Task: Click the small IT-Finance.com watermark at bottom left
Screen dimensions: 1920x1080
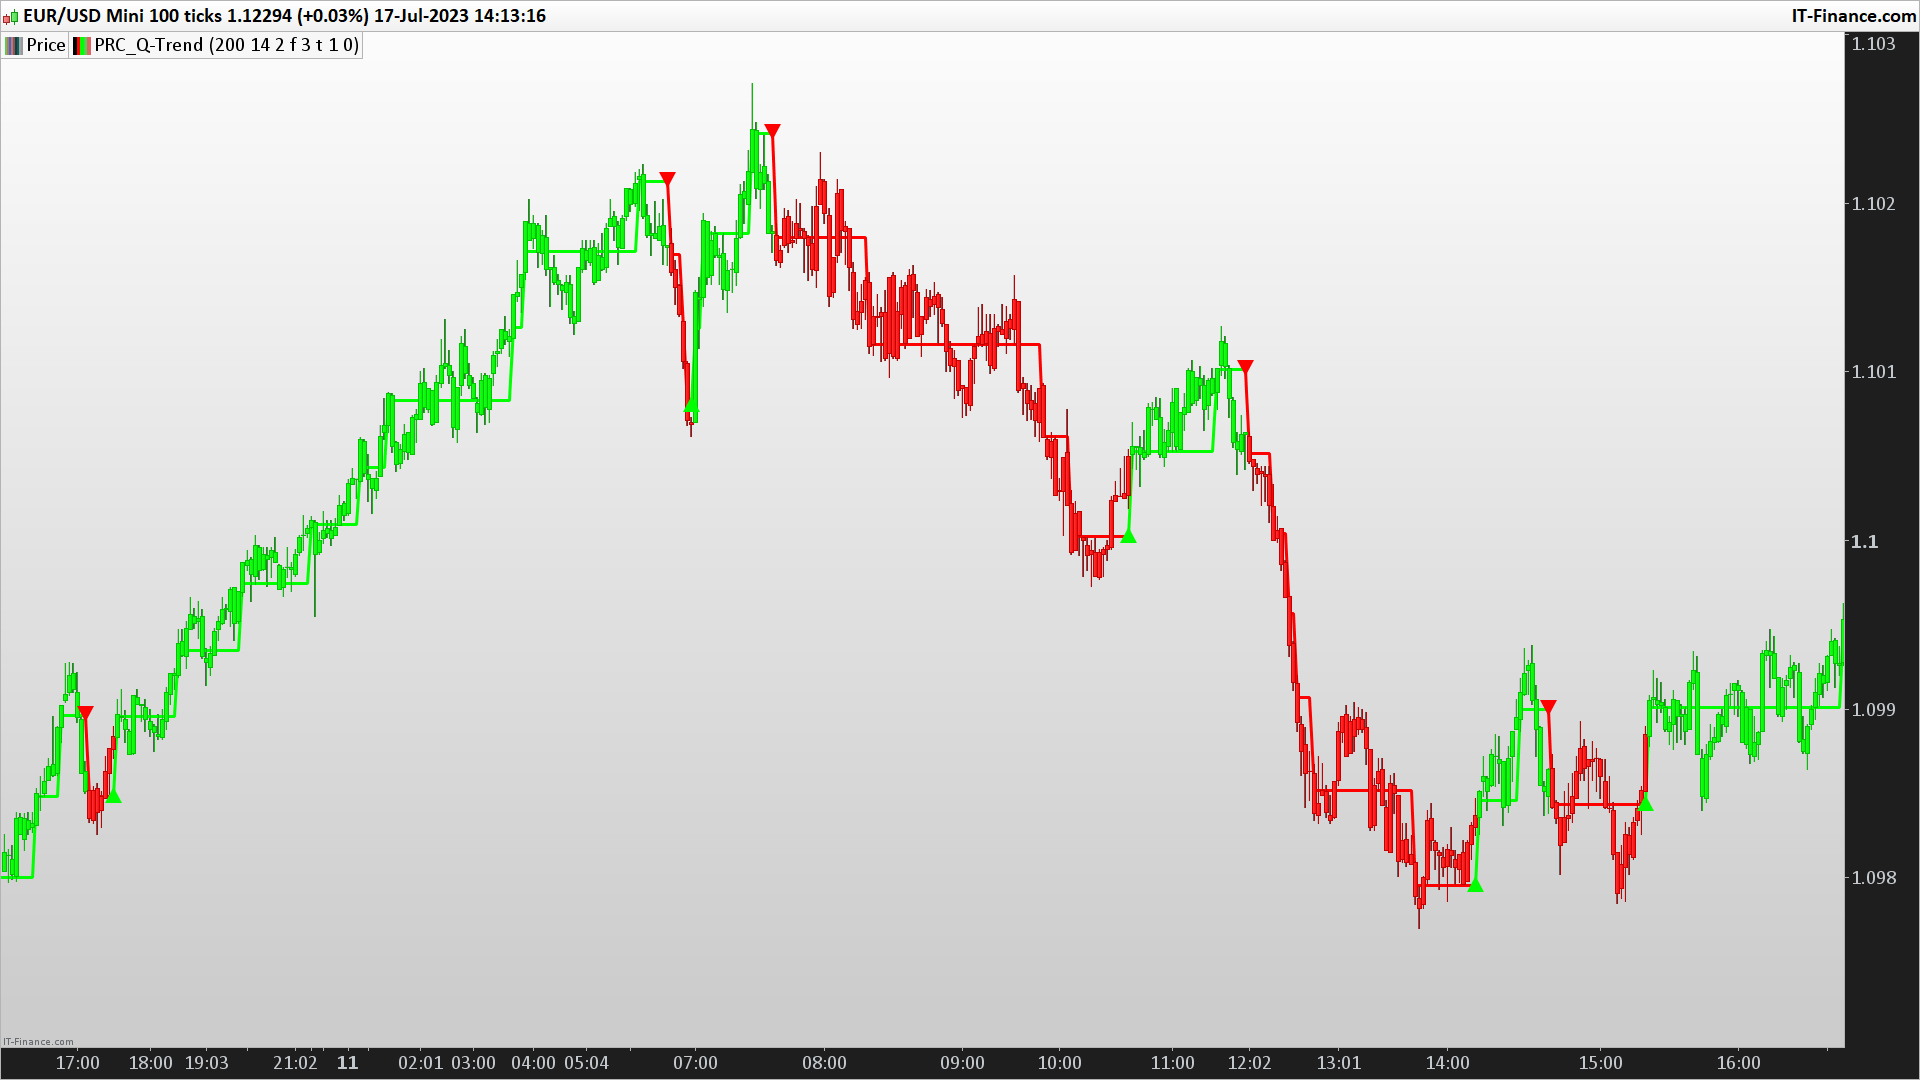Action: [38, 1042]
